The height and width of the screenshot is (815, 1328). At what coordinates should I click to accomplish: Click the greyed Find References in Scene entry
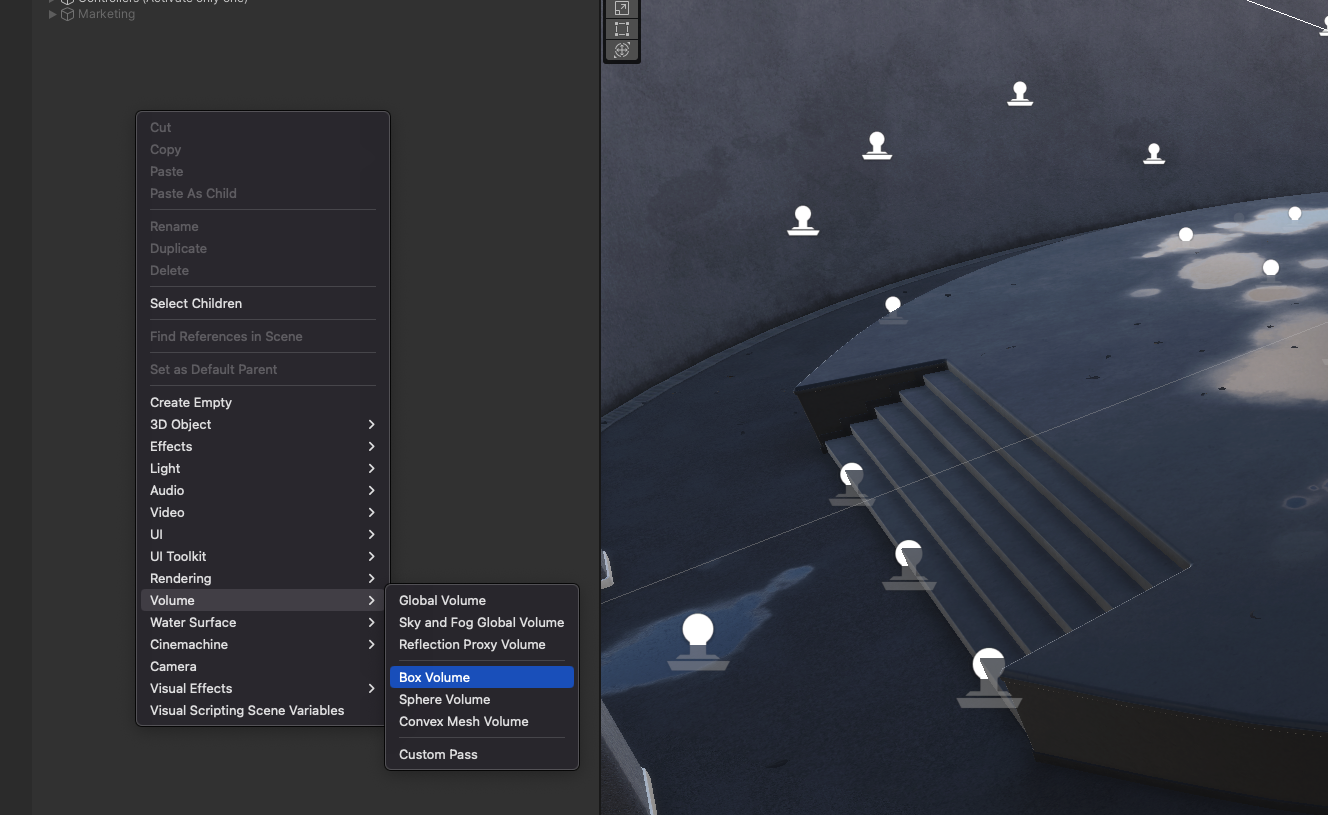coord(263,336)
